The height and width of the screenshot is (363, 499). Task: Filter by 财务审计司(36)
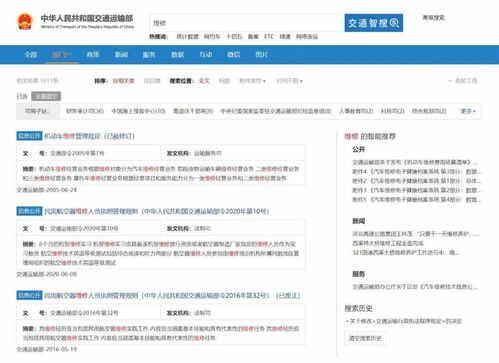pos(85,111)
